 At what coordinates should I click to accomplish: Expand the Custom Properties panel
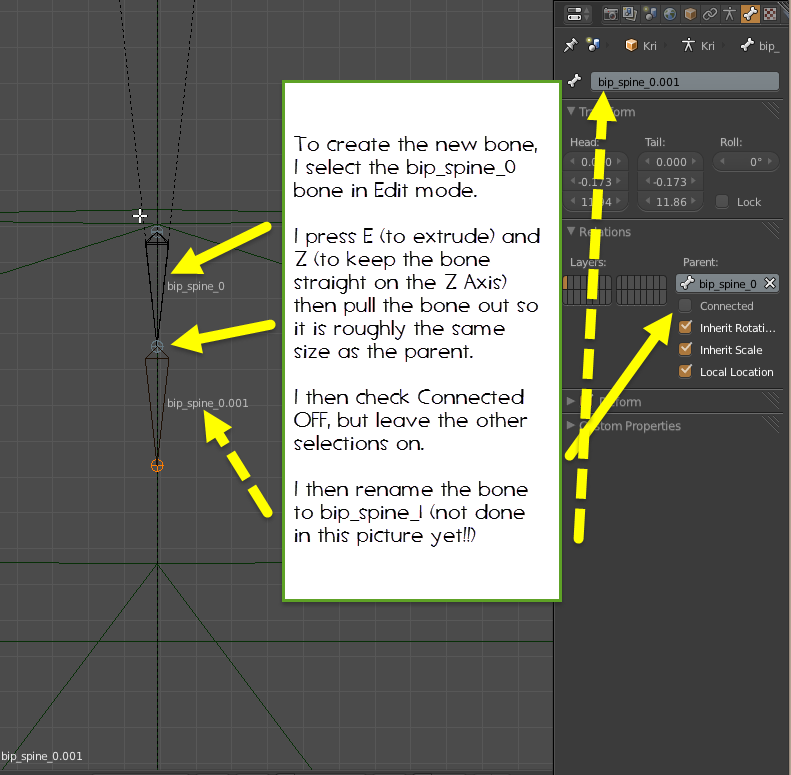[x=571, y=425]
